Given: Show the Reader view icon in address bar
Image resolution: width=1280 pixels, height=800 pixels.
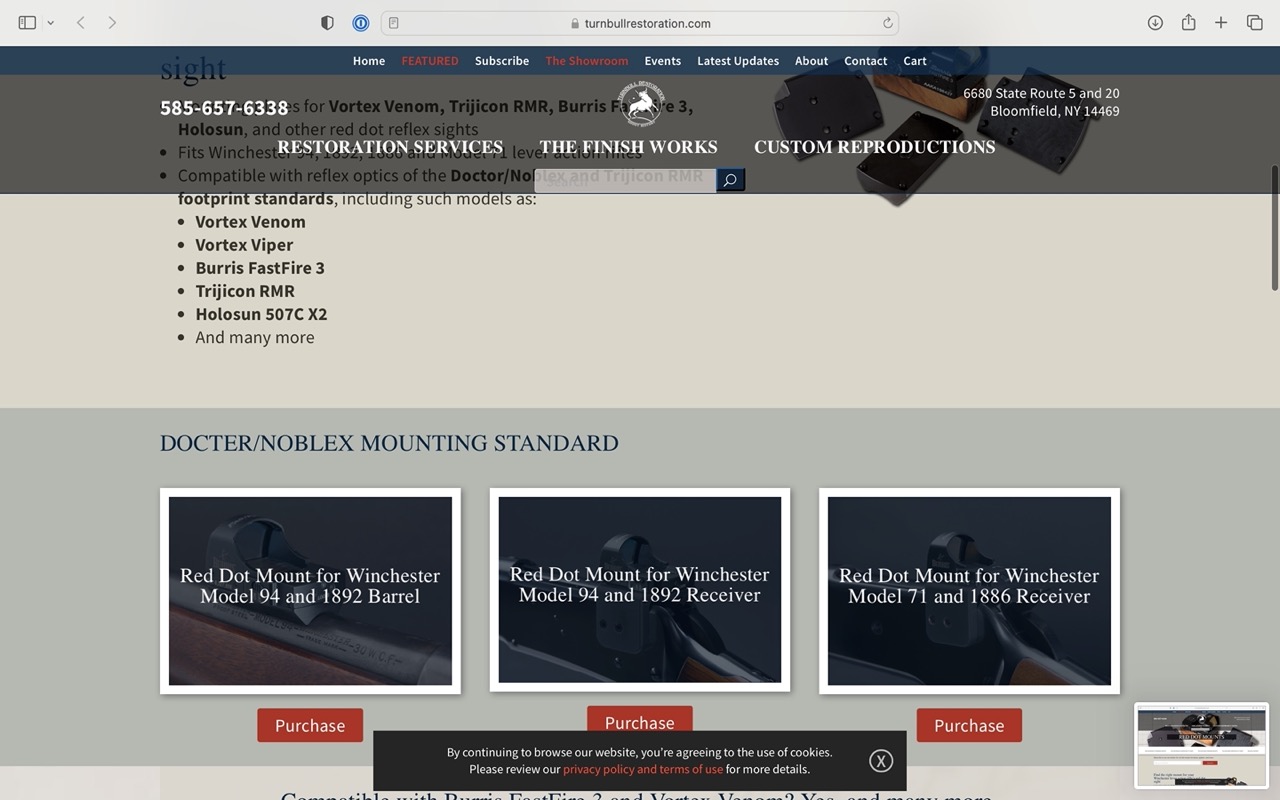Looking at the screenshot, I should click(394, 23).
